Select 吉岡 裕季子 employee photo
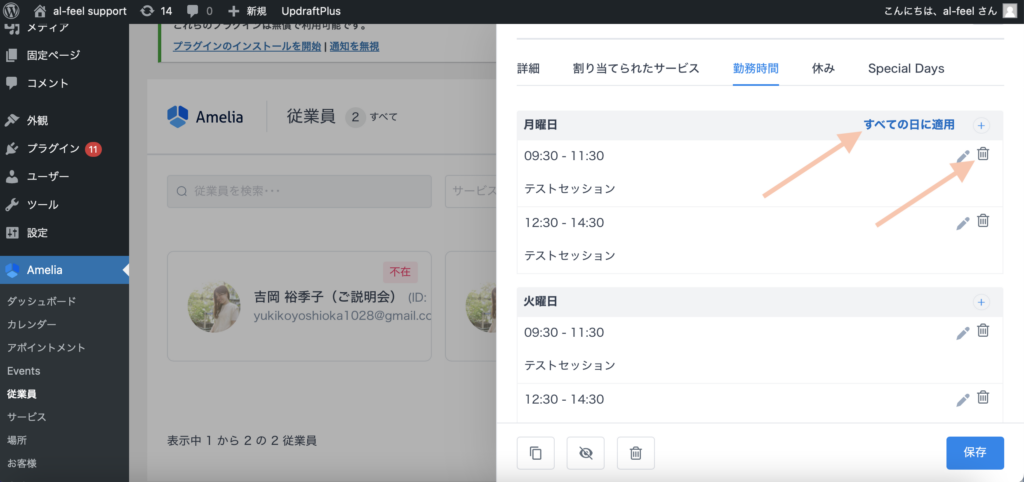1024x482 pixels. click(x=214, y=306)
